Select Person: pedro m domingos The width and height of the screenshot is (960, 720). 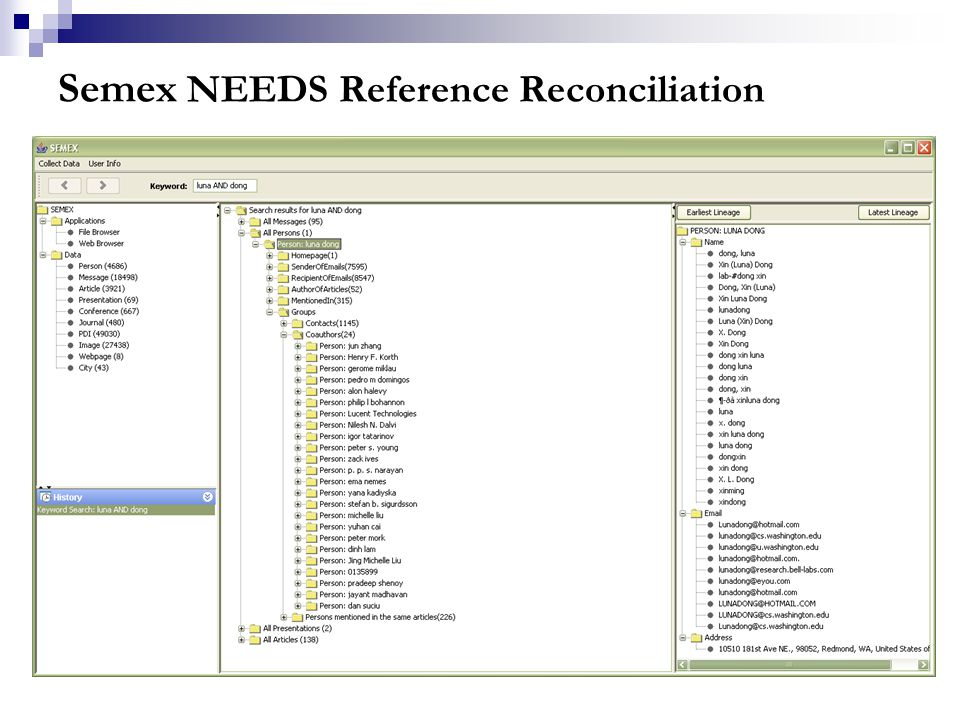[364, 380]
